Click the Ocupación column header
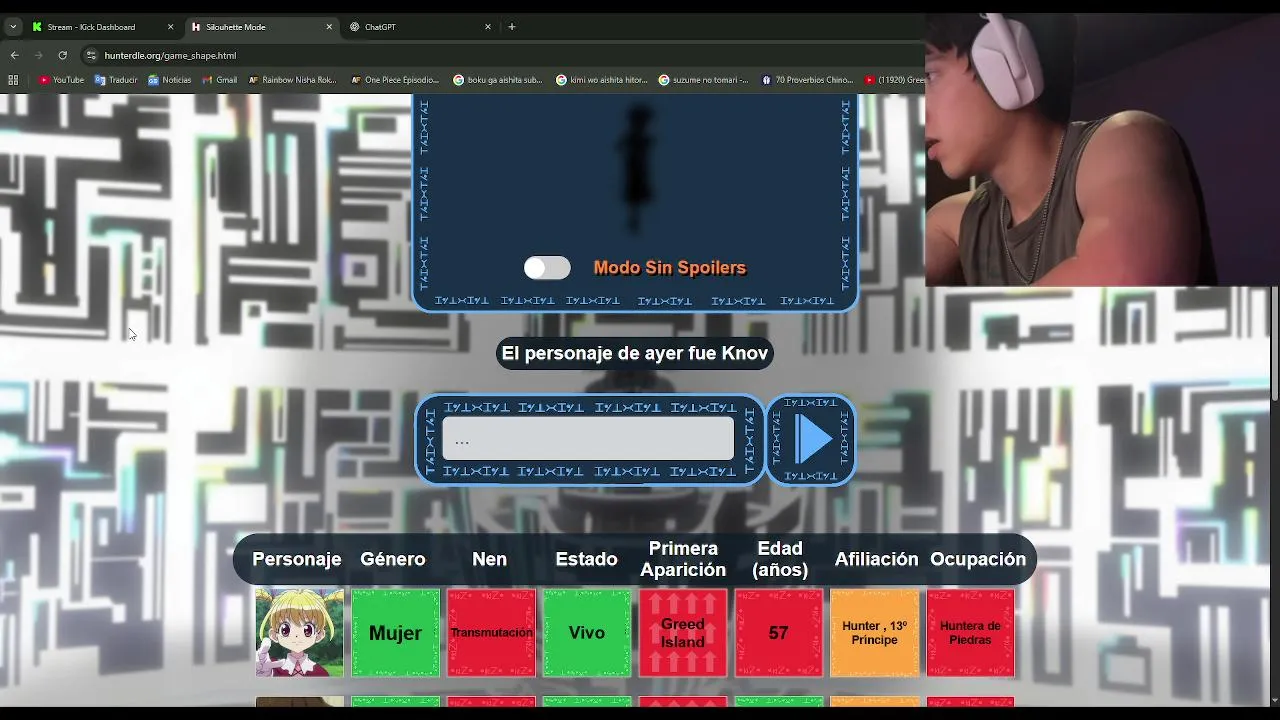 [978, 559]
